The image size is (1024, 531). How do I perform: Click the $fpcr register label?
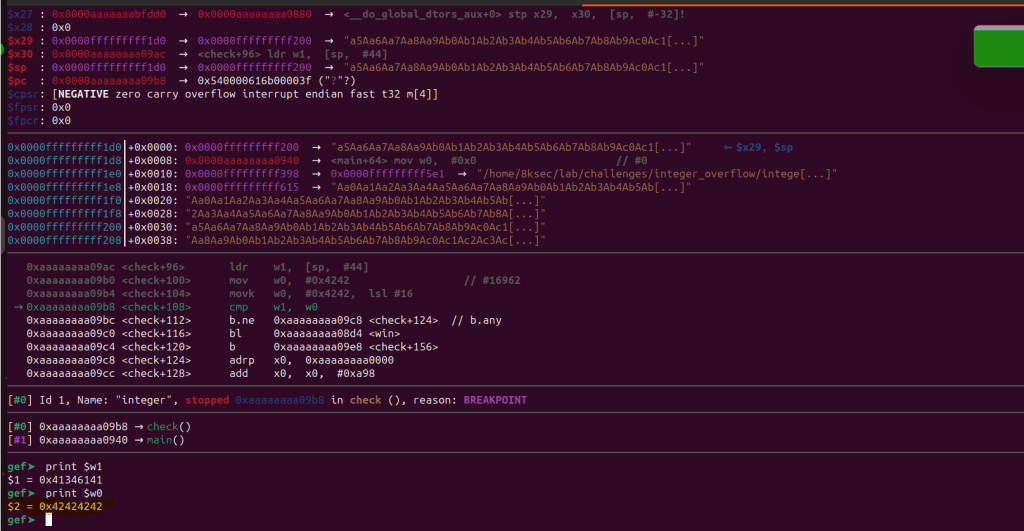(x=24, y=121)
